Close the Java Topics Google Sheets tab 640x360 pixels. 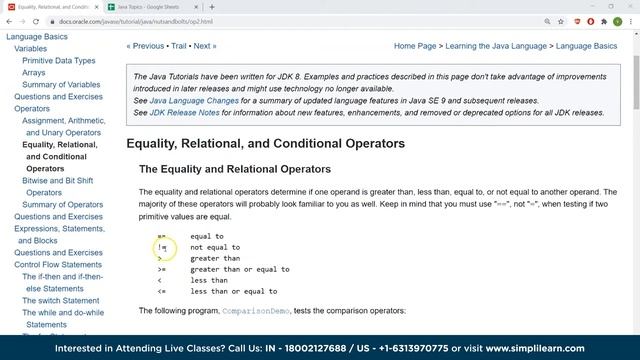(x=196, y=7)
